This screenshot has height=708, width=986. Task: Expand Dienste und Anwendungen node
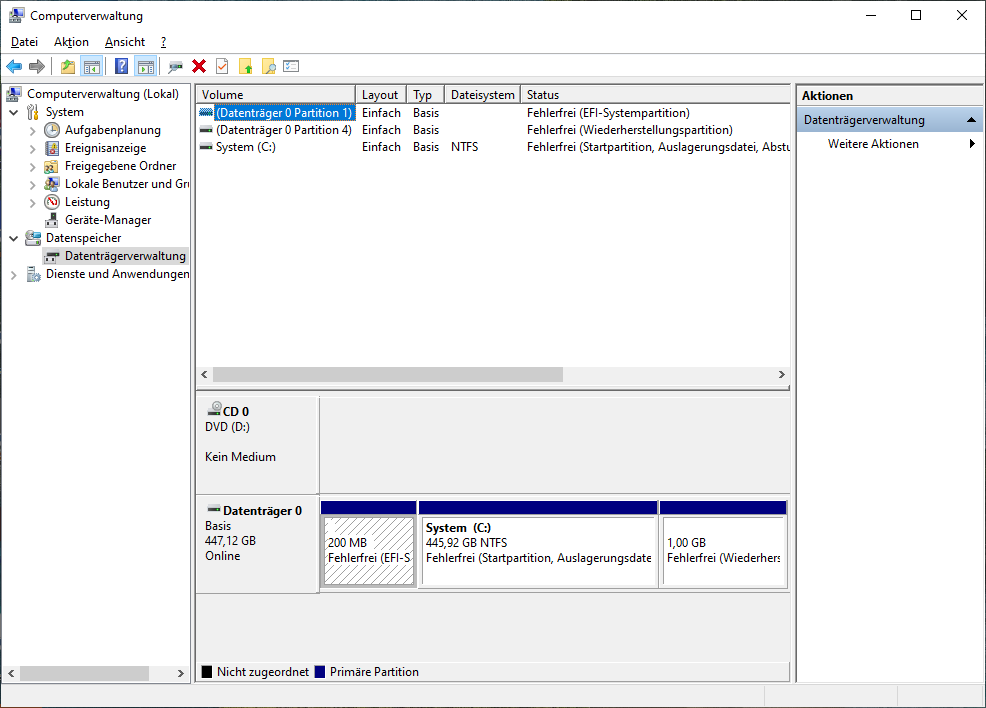point(14,275)
